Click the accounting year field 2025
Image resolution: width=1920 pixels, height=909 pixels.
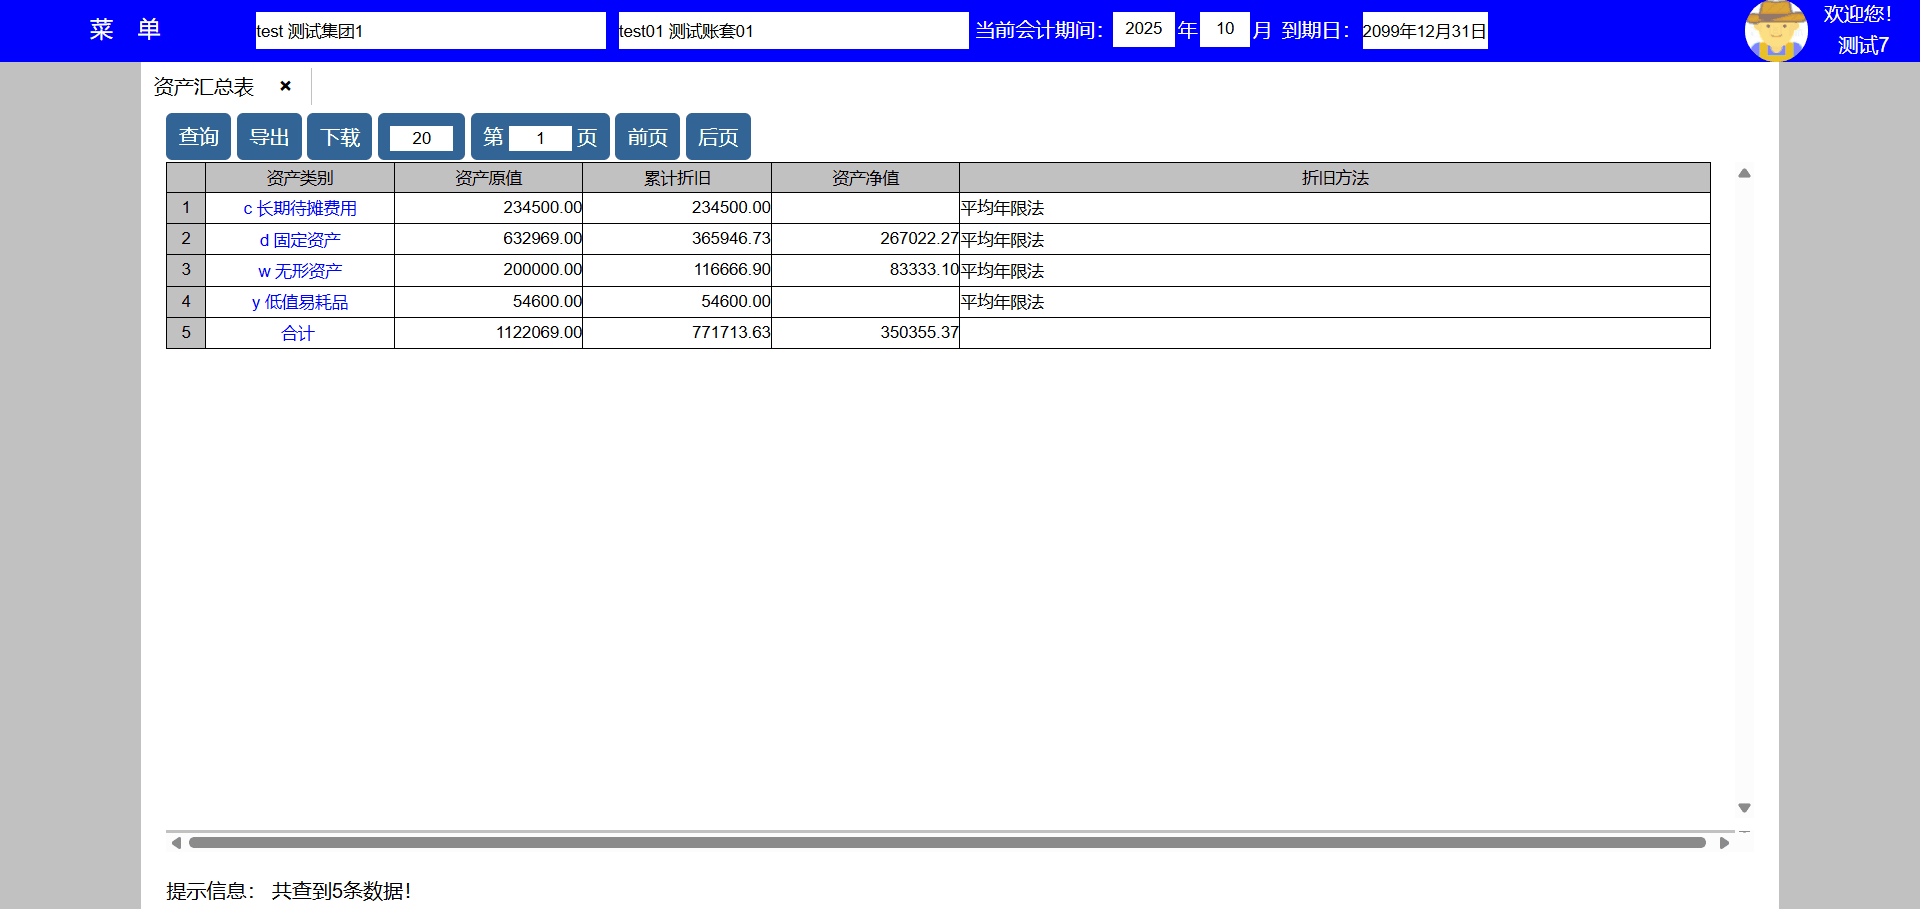point(1143,29)
